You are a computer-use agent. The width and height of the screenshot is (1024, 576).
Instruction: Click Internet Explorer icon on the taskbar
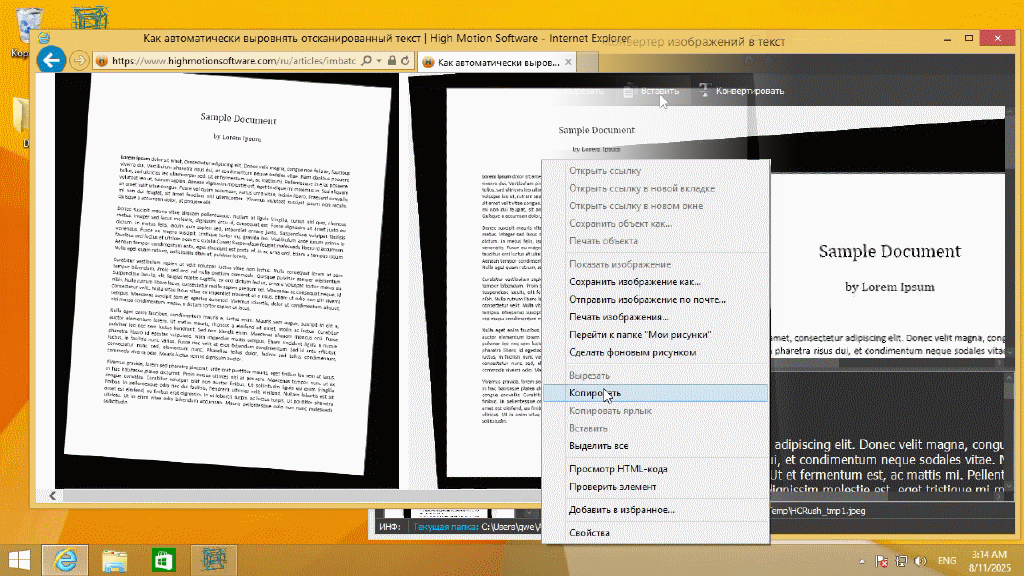[65, 560]
